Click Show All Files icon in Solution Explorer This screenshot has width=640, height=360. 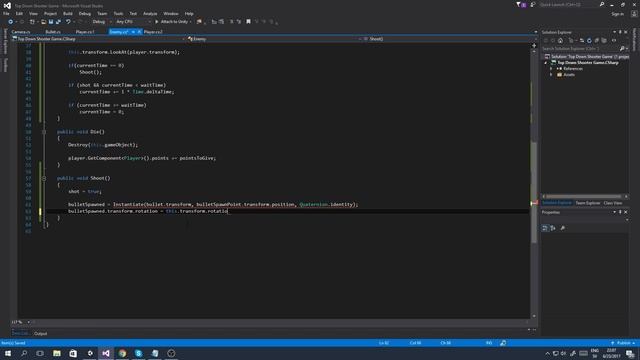tap(604, 40)
